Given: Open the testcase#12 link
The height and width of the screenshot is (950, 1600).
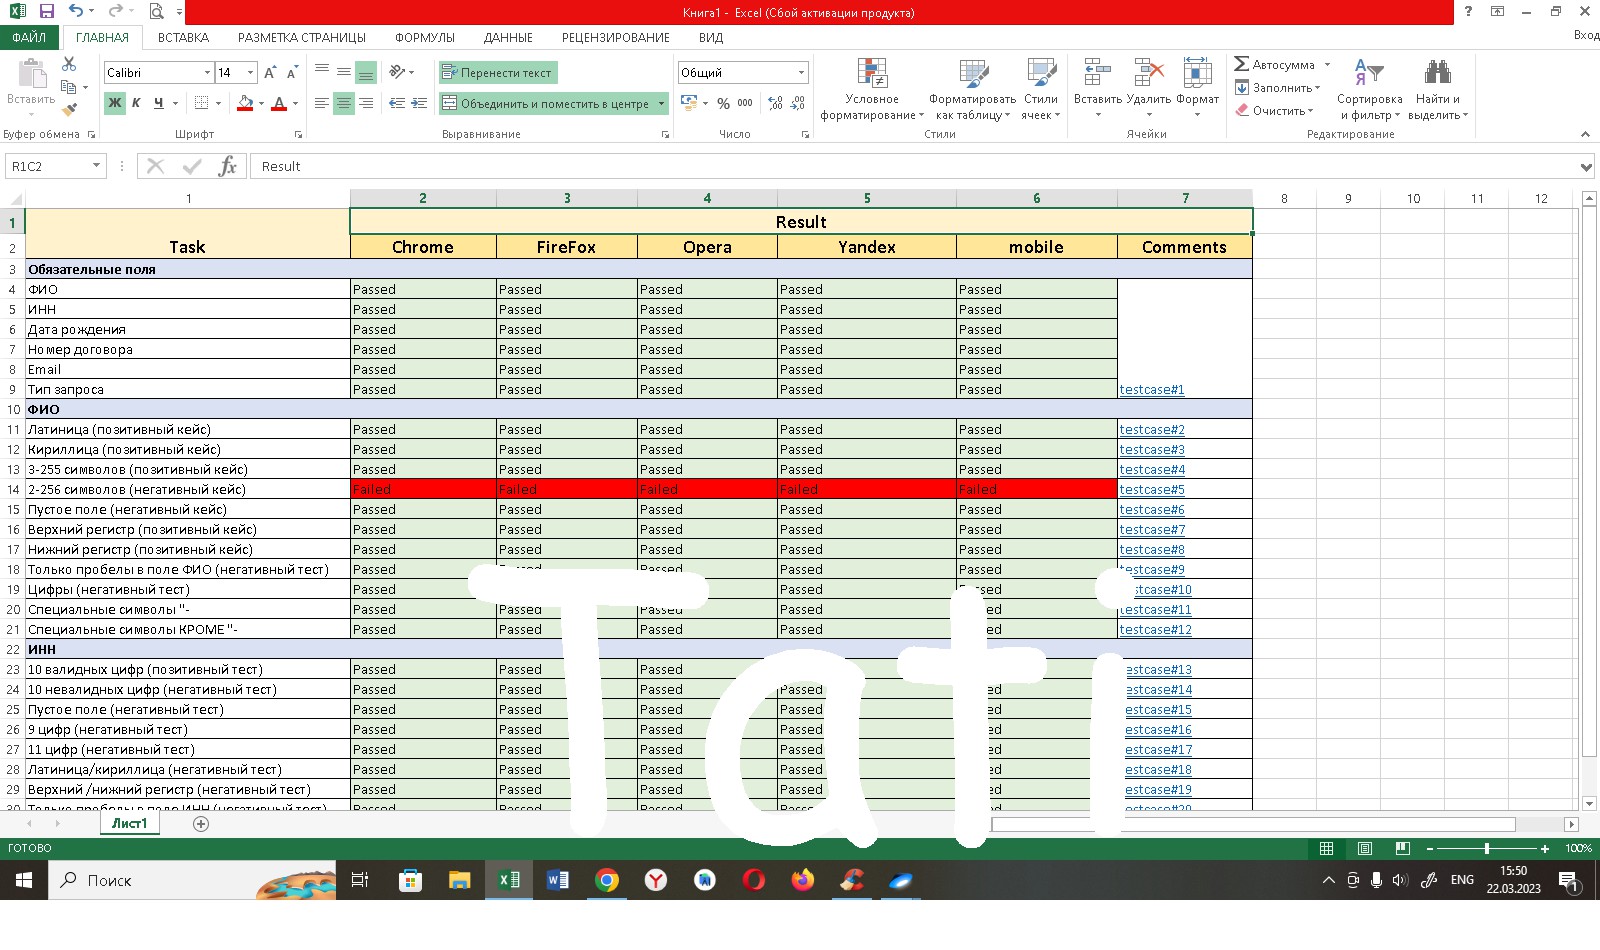Looking at the screenshot, I should pos(1156,630).
